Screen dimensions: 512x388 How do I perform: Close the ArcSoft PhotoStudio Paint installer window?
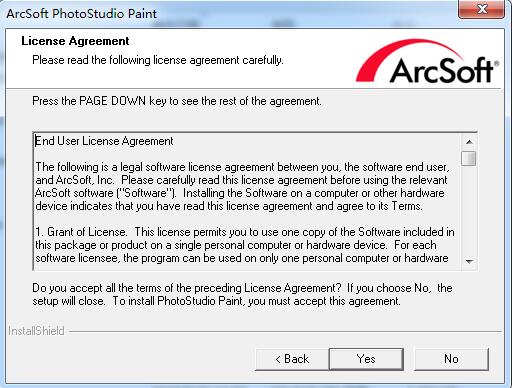pos(482,9)
